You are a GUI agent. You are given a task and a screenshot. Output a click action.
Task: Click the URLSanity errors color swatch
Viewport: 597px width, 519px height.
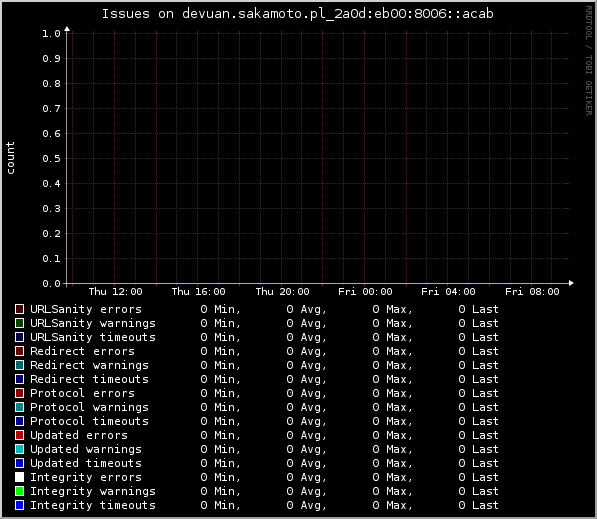[19, 309]
